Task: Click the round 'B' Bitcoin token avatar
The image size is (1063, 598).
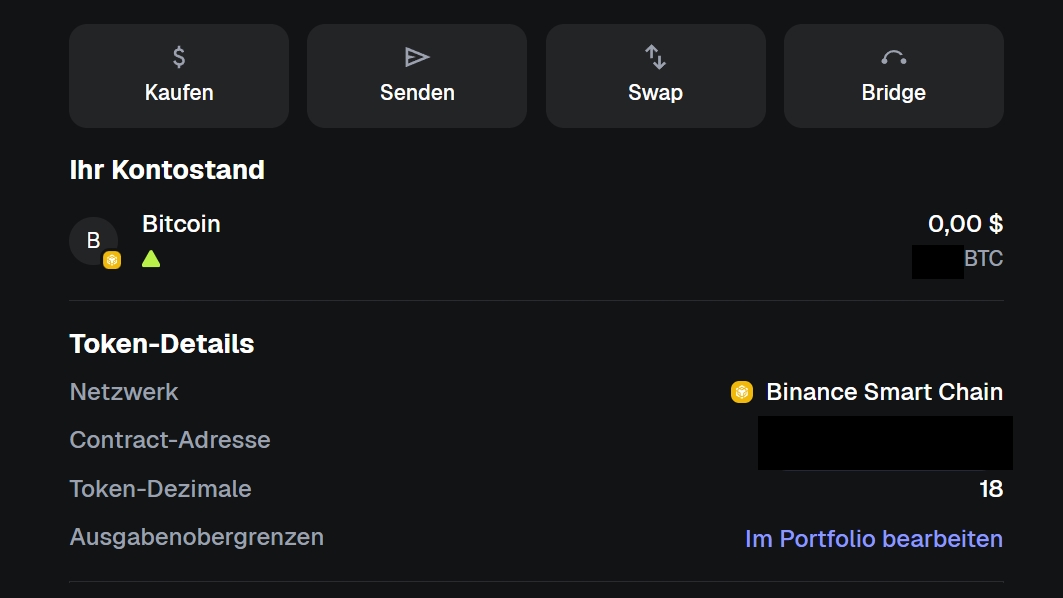Action: 93,240
